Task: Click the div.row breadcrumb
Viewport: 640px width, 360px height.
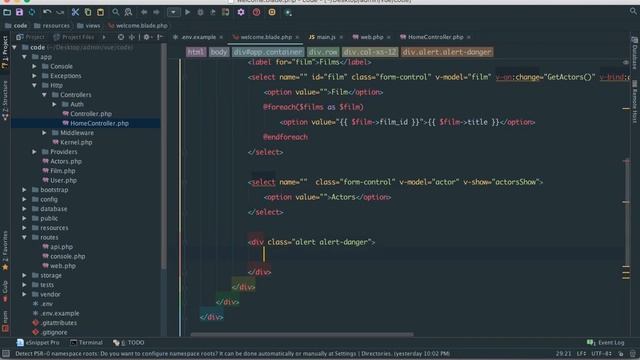Action: (x=323, y=52)
